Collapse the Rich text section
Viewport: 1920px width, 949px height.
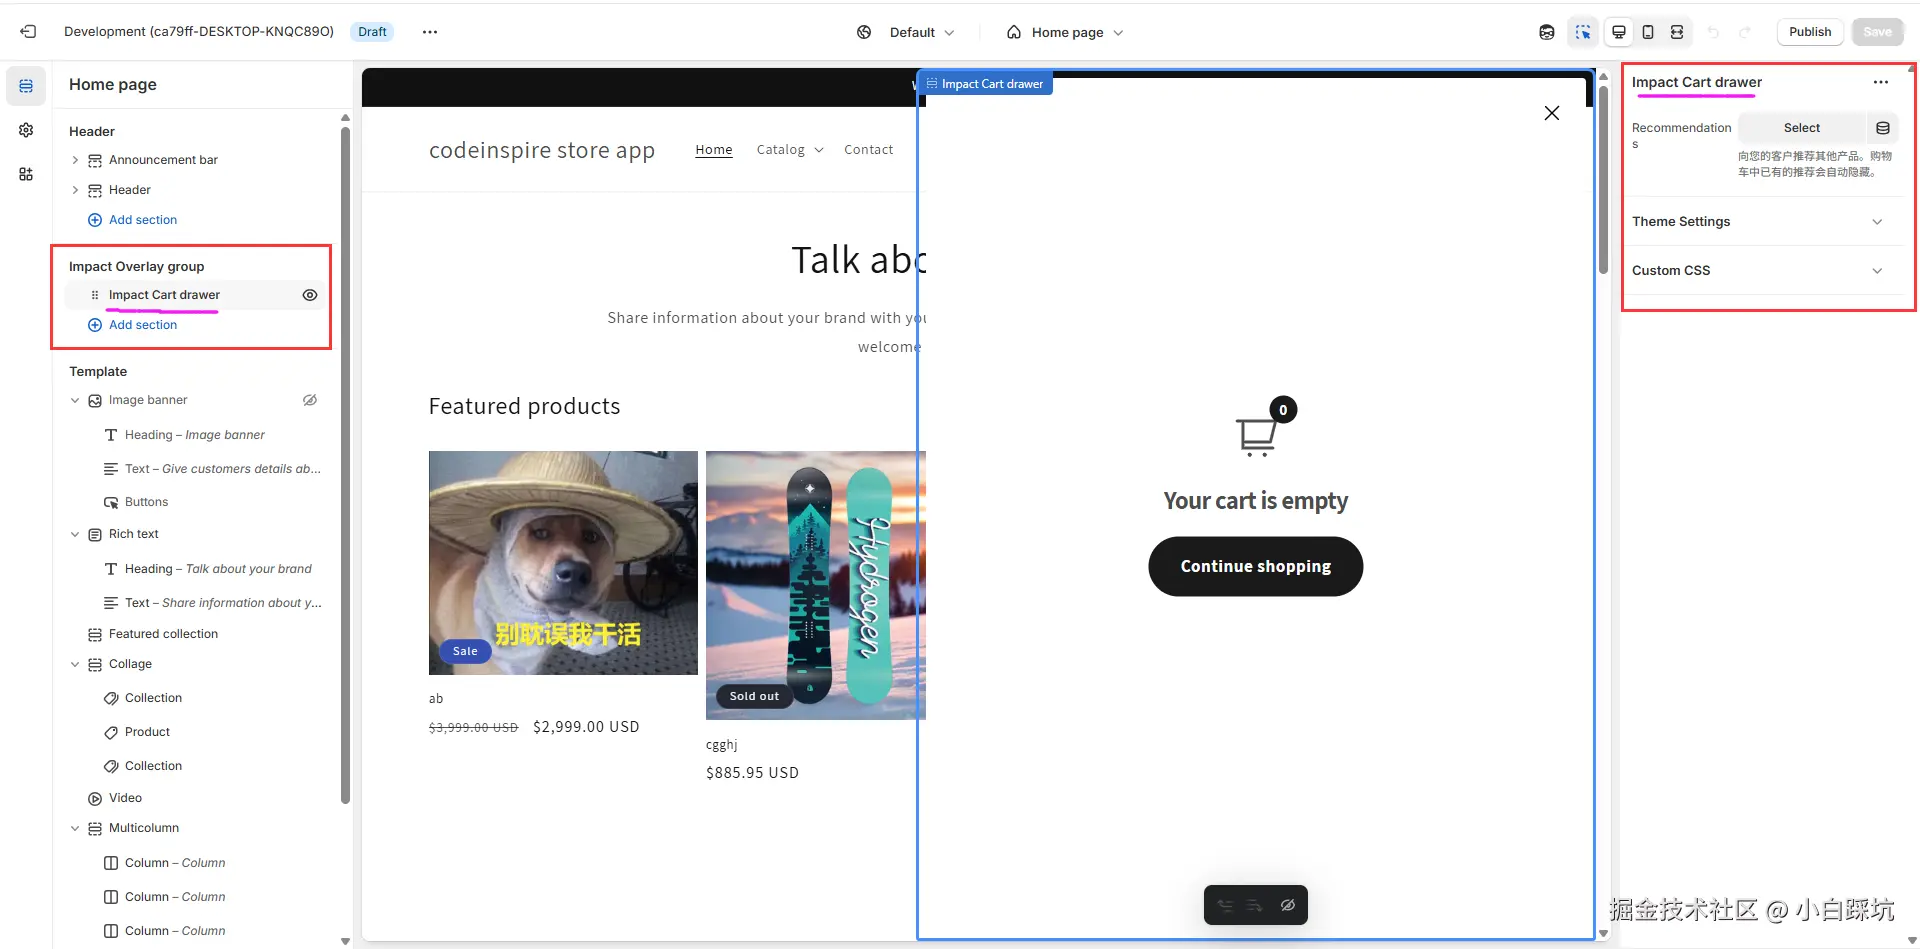point(75,534)
